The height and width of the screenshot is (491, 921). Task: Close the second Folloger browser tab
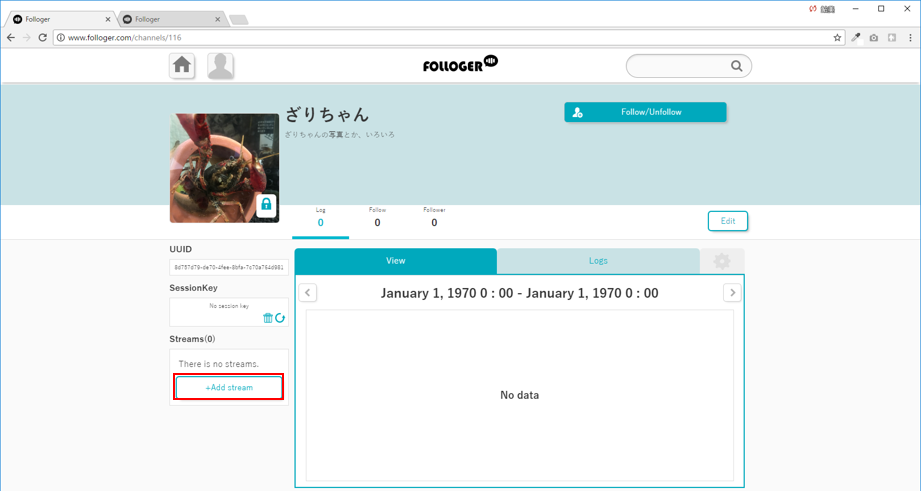pos(218,19)
